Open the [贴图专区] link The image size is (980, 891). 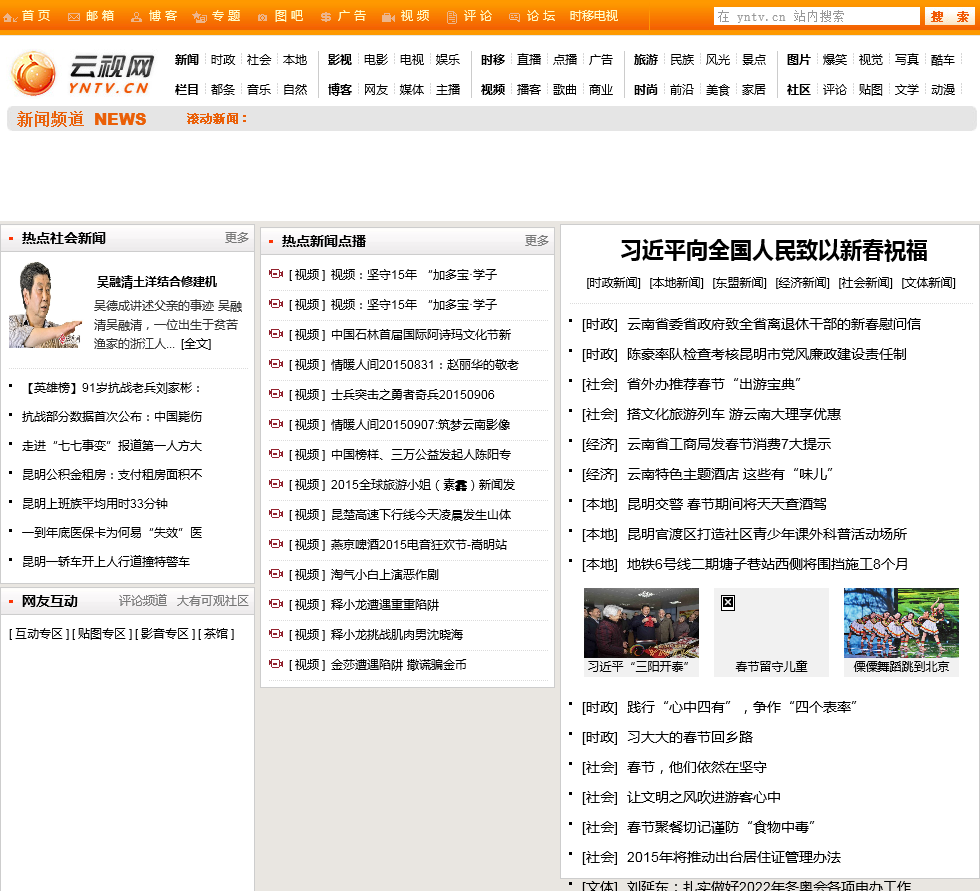(102, 634)
